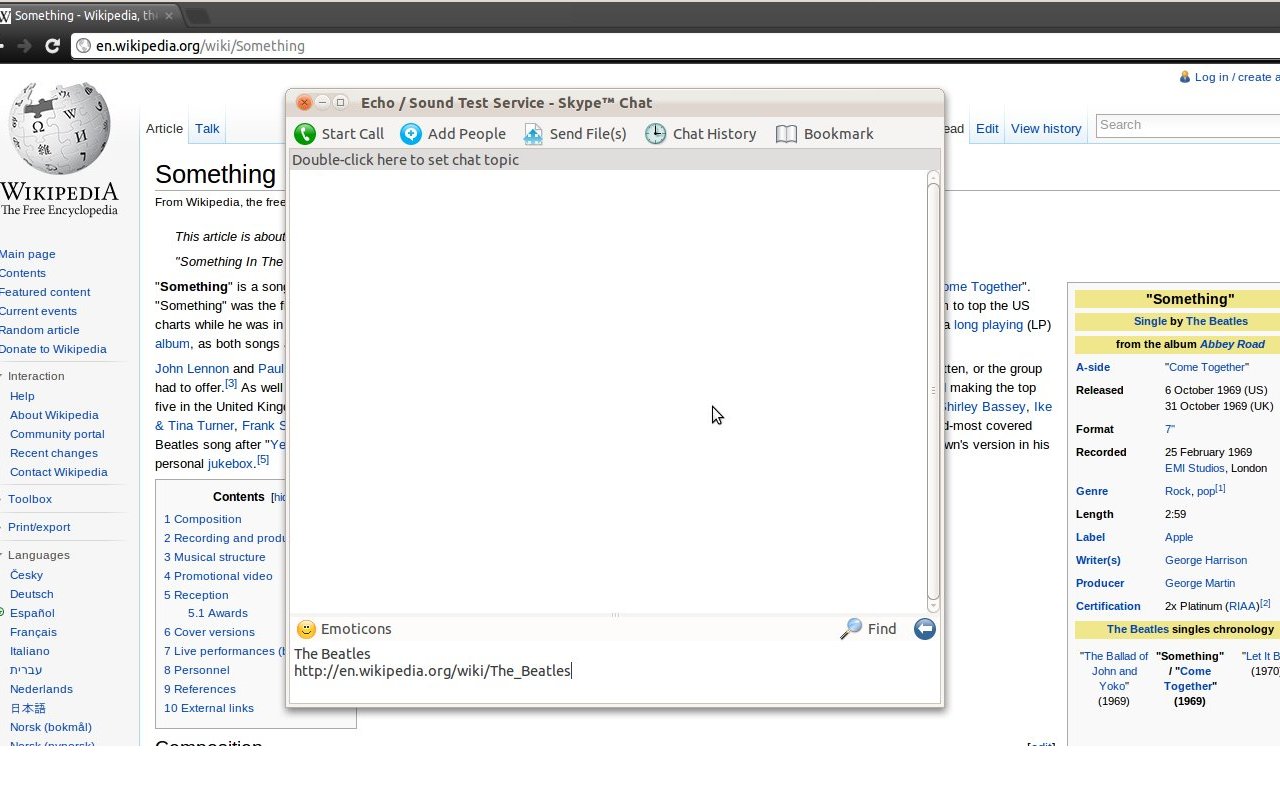The width and height of the screenshot is (1280, 800).
Task: Open Chat History via the clock icon
Action: point(655,134)
